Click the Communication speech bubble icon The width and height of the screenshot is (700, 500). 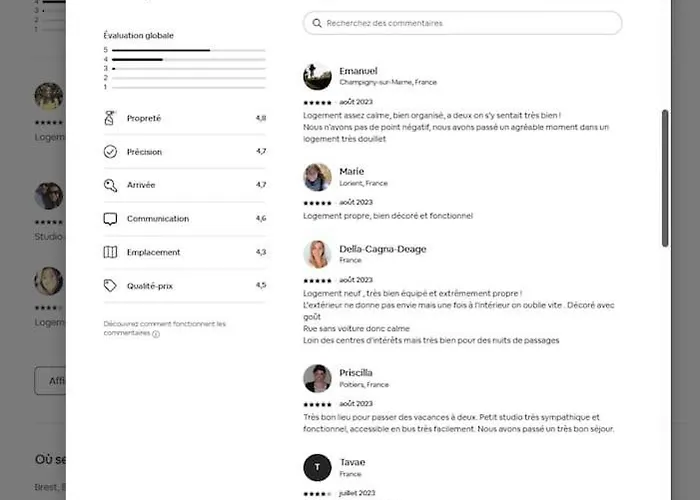click(110, 219)
